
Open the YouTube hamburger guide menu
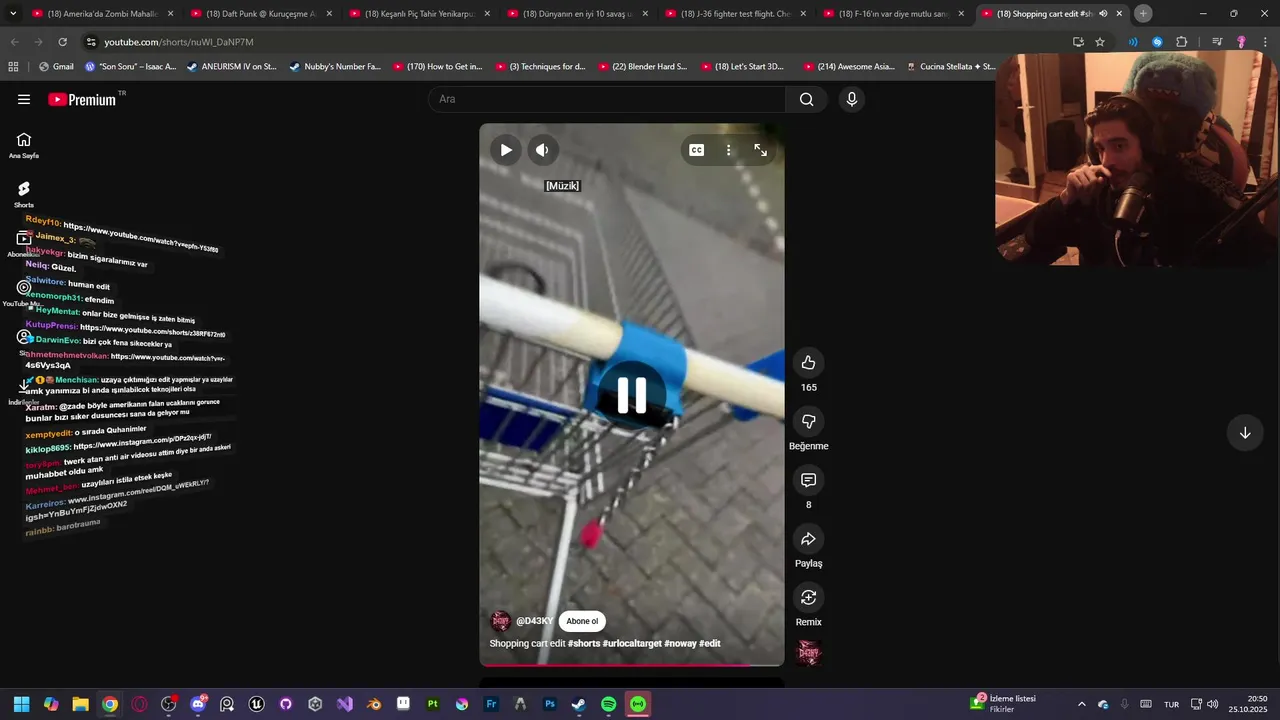pyautogui.click(x=24, y=99)
